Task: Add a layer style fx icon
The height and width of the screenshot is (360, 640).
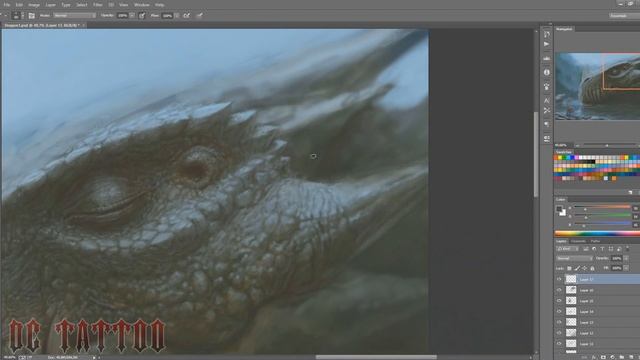Action: pos(594,357)
